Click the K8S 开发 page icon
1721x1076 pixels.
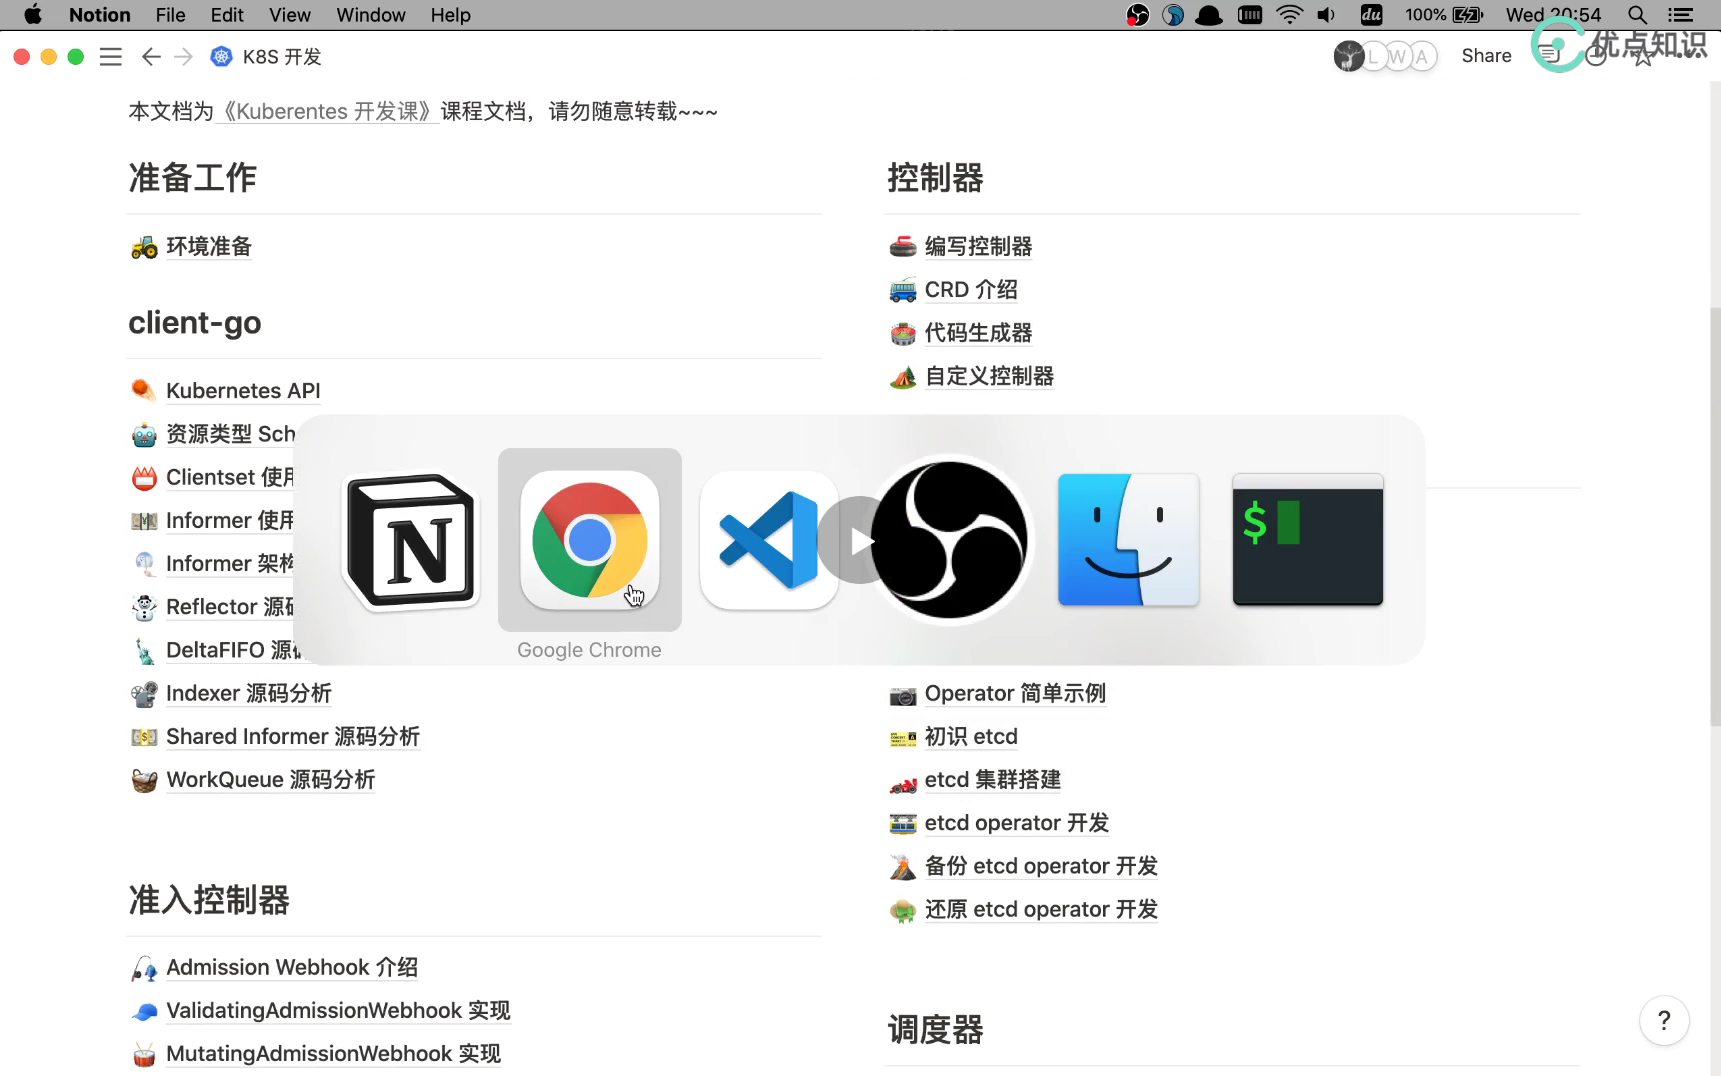click(x=221, y=57)
